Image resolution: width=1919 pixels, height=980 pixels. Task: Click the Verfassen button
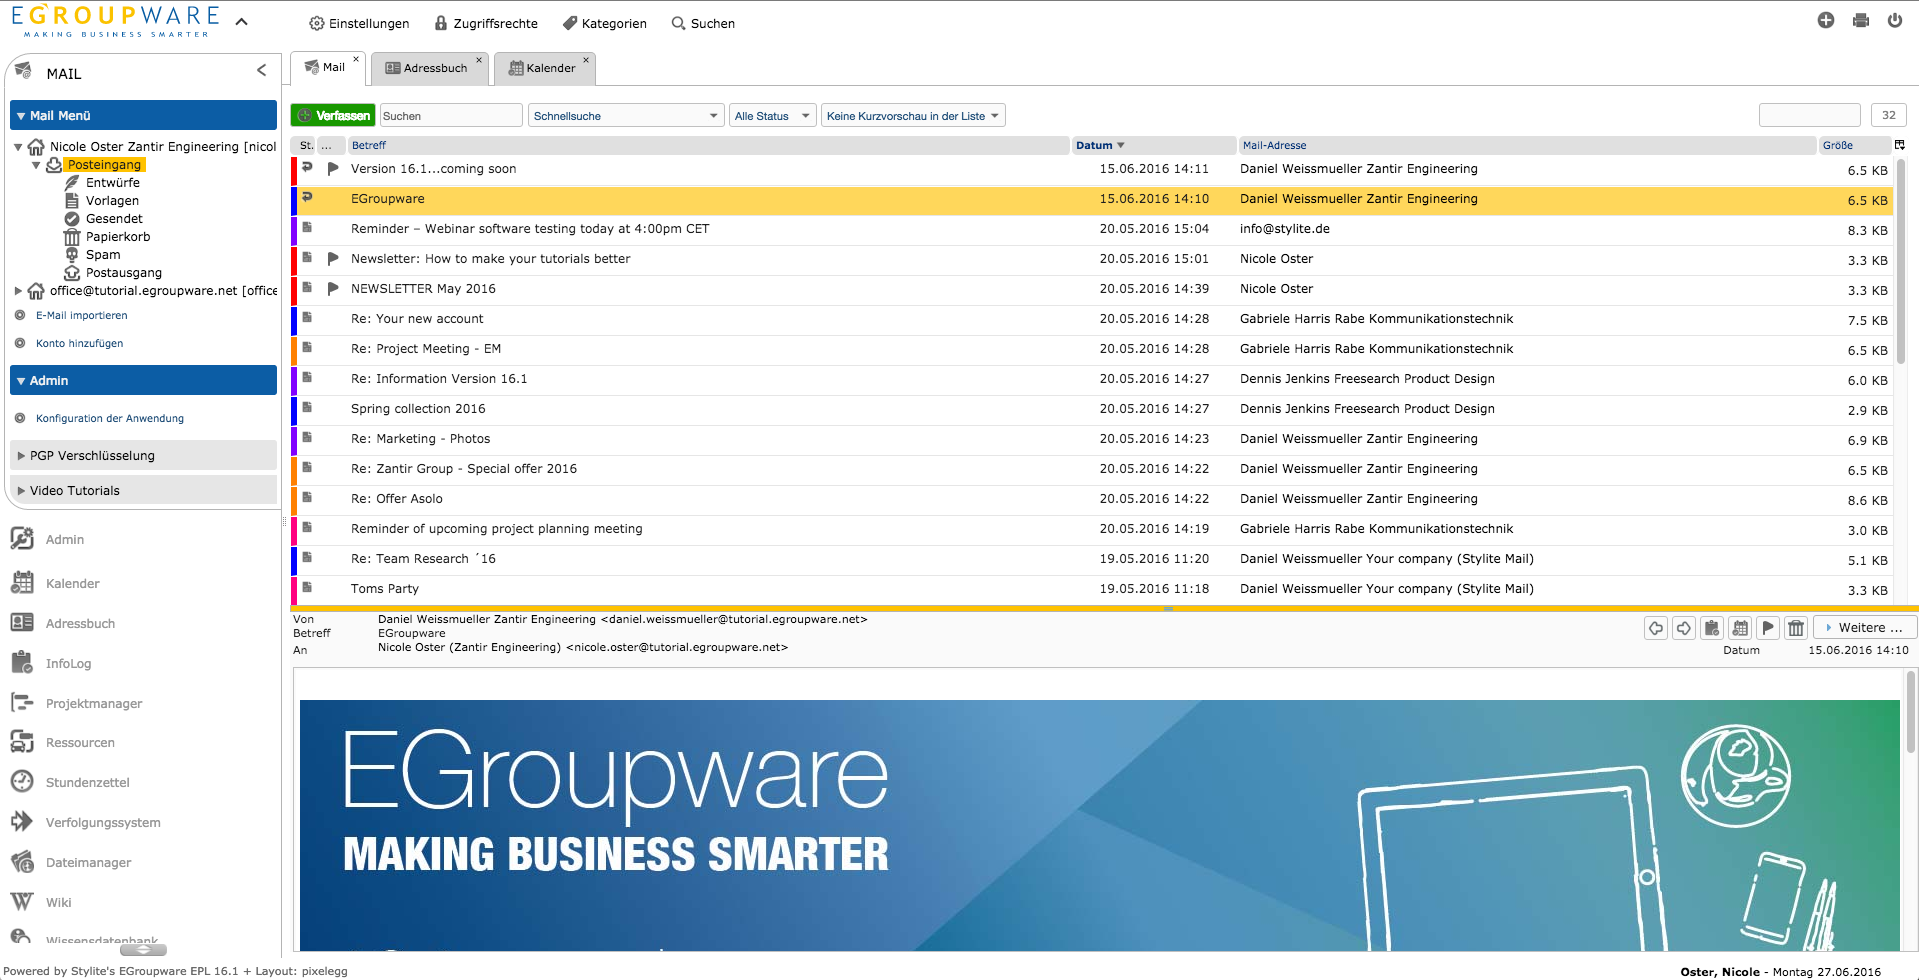332,115
